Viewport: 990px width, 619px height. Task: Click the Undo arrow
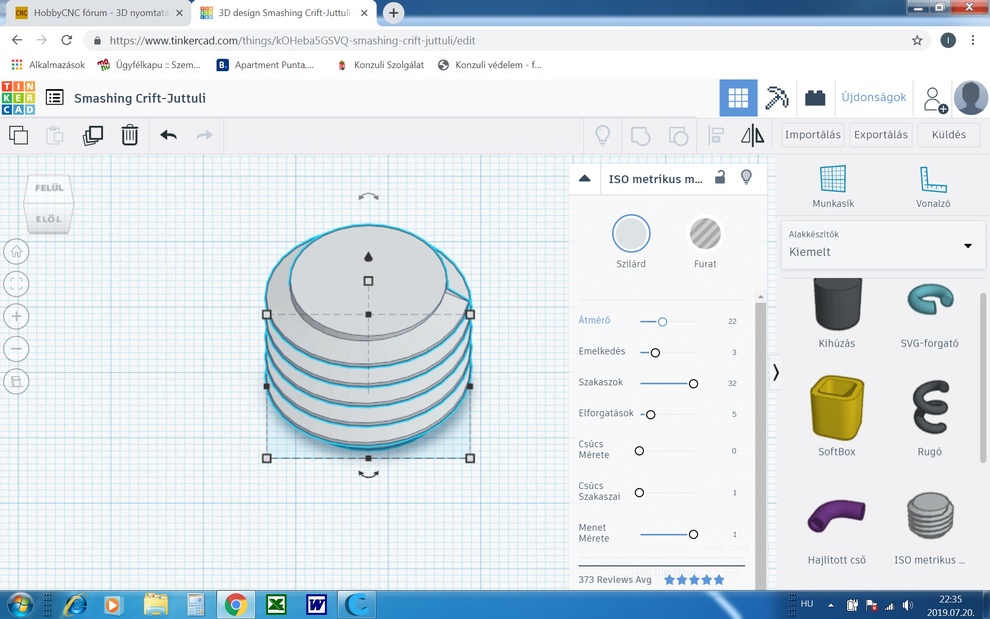168,135
